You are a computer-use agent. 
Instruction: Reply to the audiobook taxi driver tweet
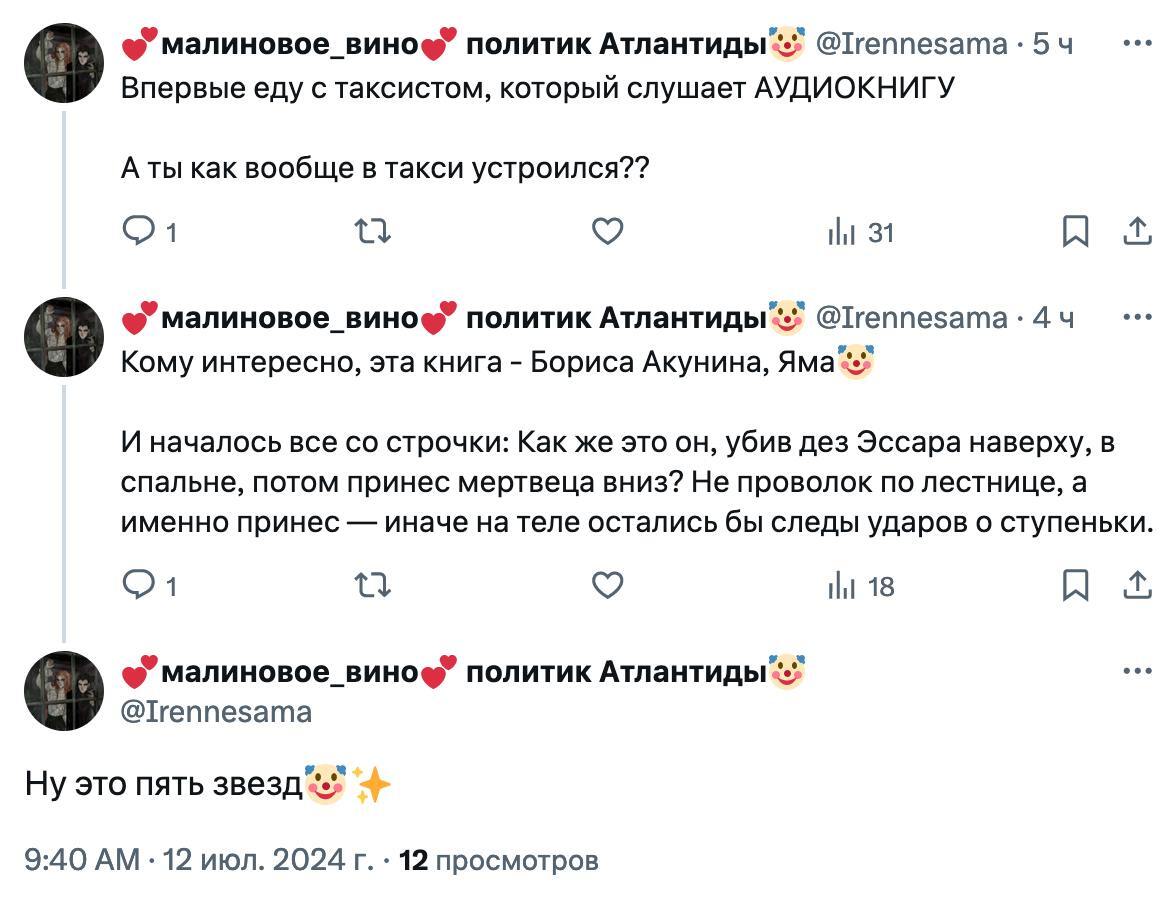(x=135, y=233)
